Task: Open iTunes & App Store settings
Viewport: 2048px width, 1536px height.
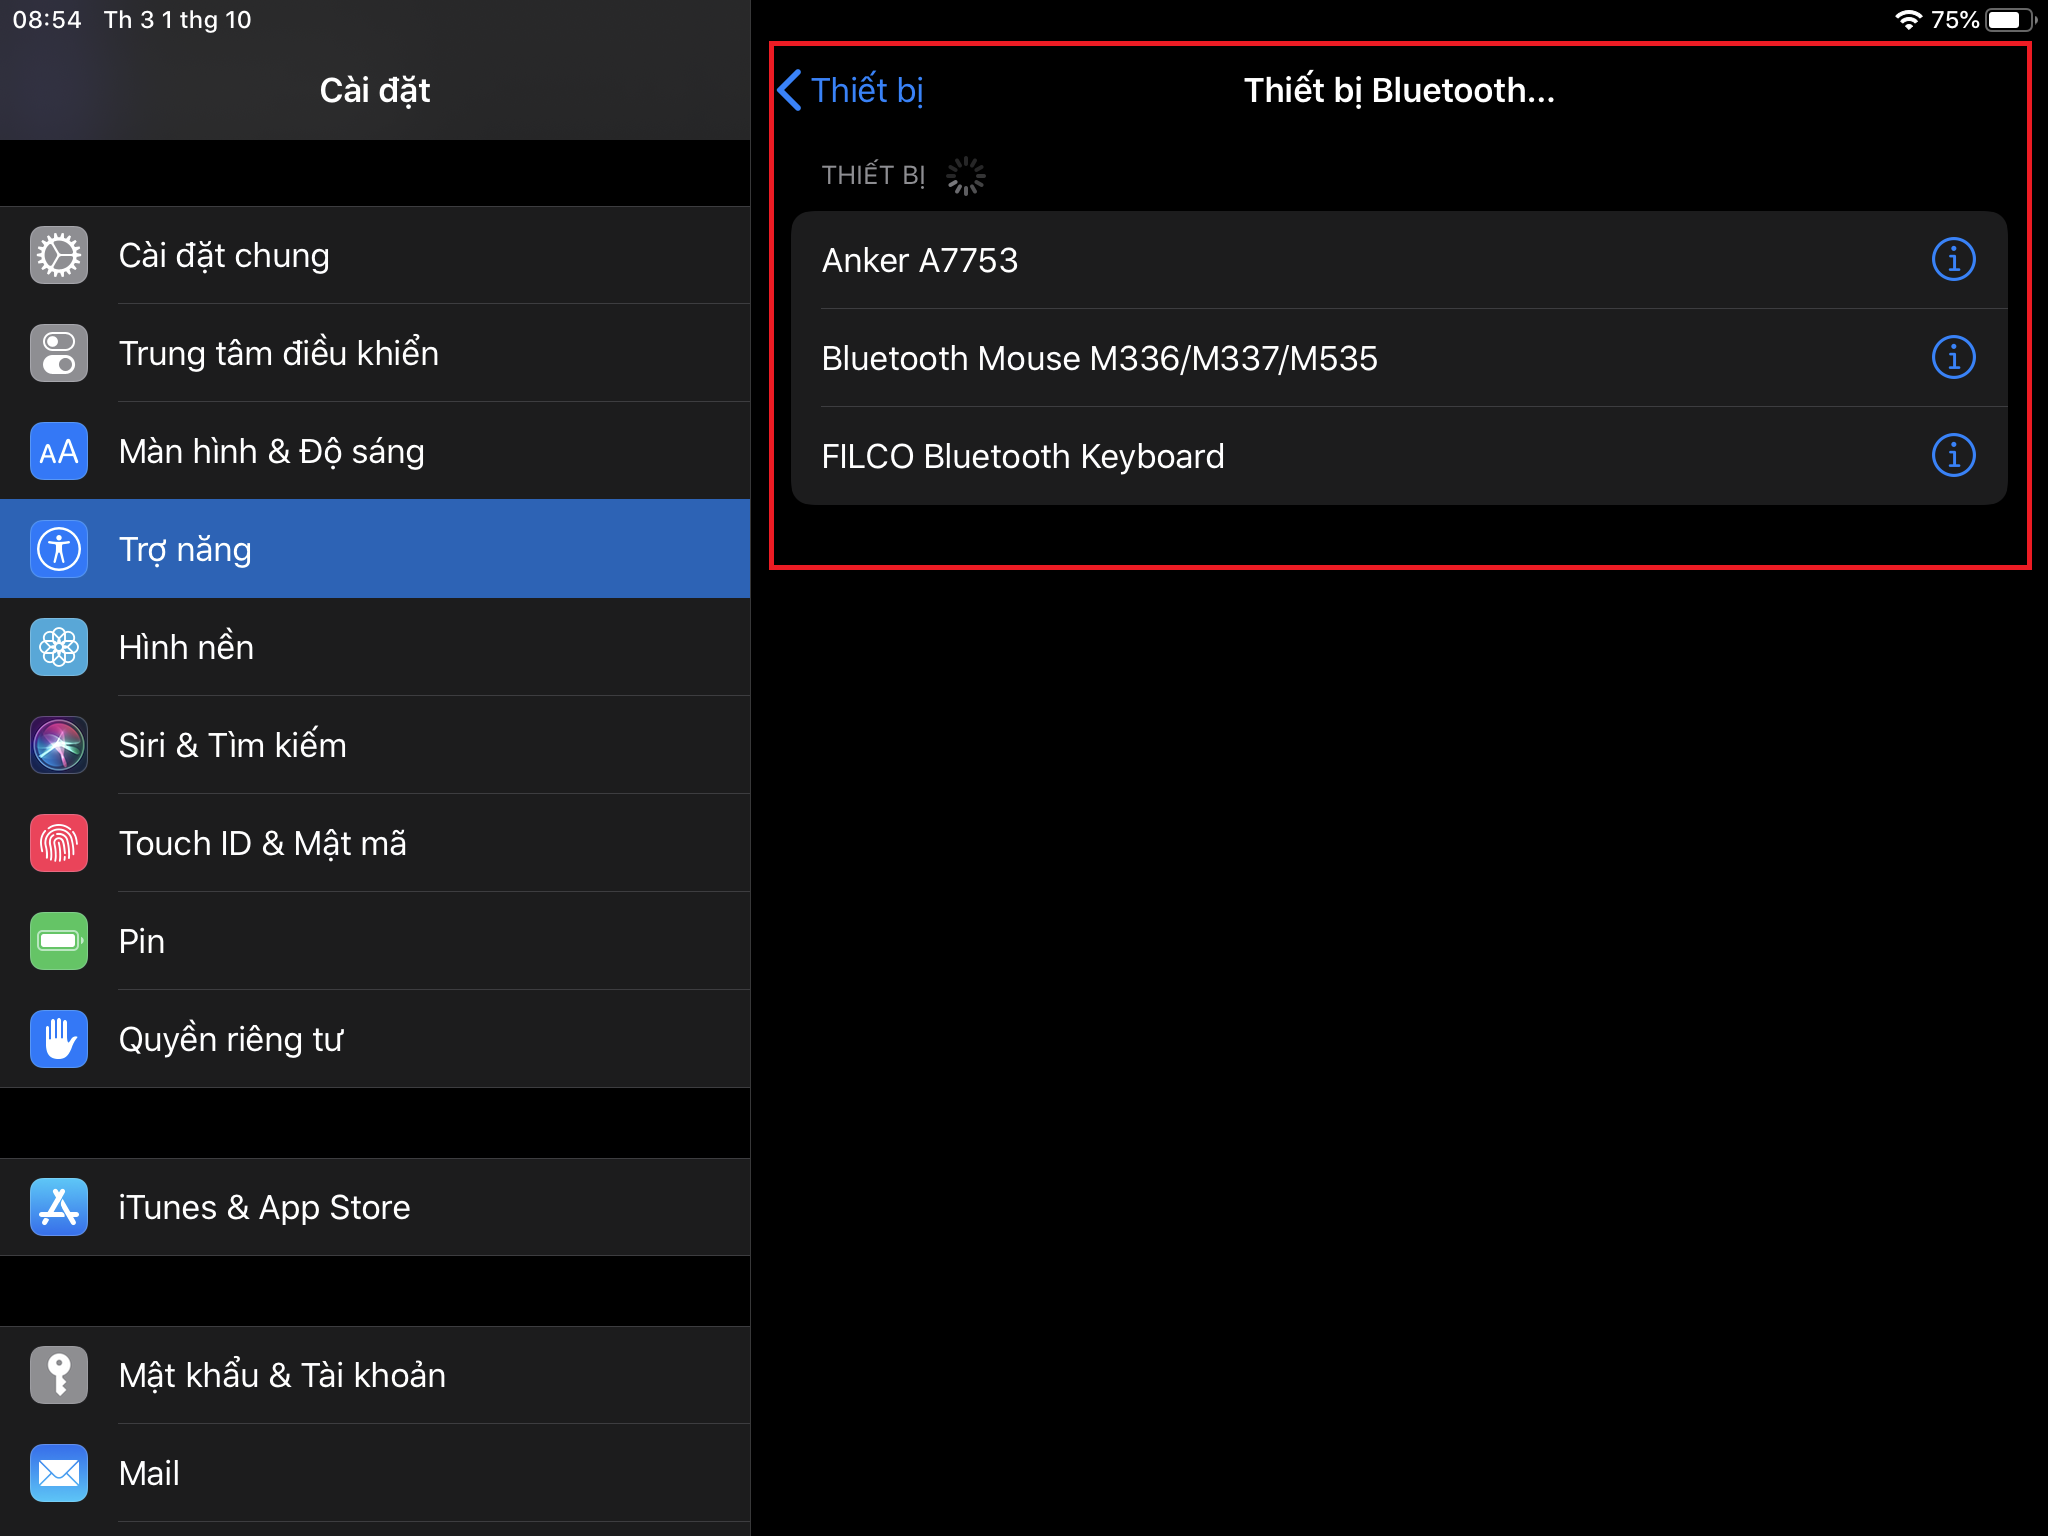Action: pos(375,1207)
